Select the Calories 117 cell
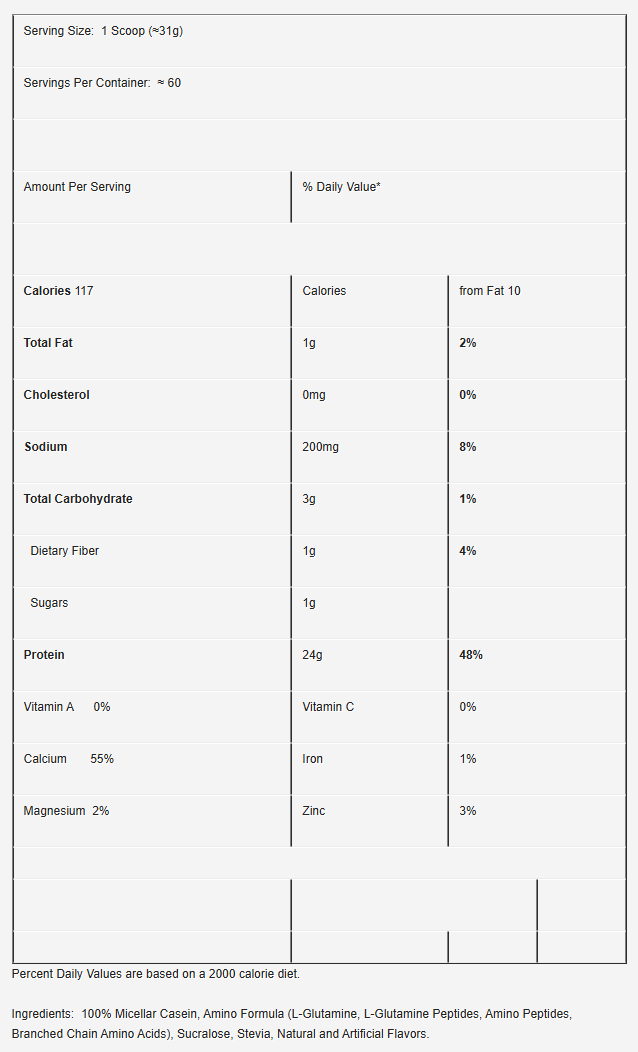Screen dimensions: 638x1052 pos(152,301)
